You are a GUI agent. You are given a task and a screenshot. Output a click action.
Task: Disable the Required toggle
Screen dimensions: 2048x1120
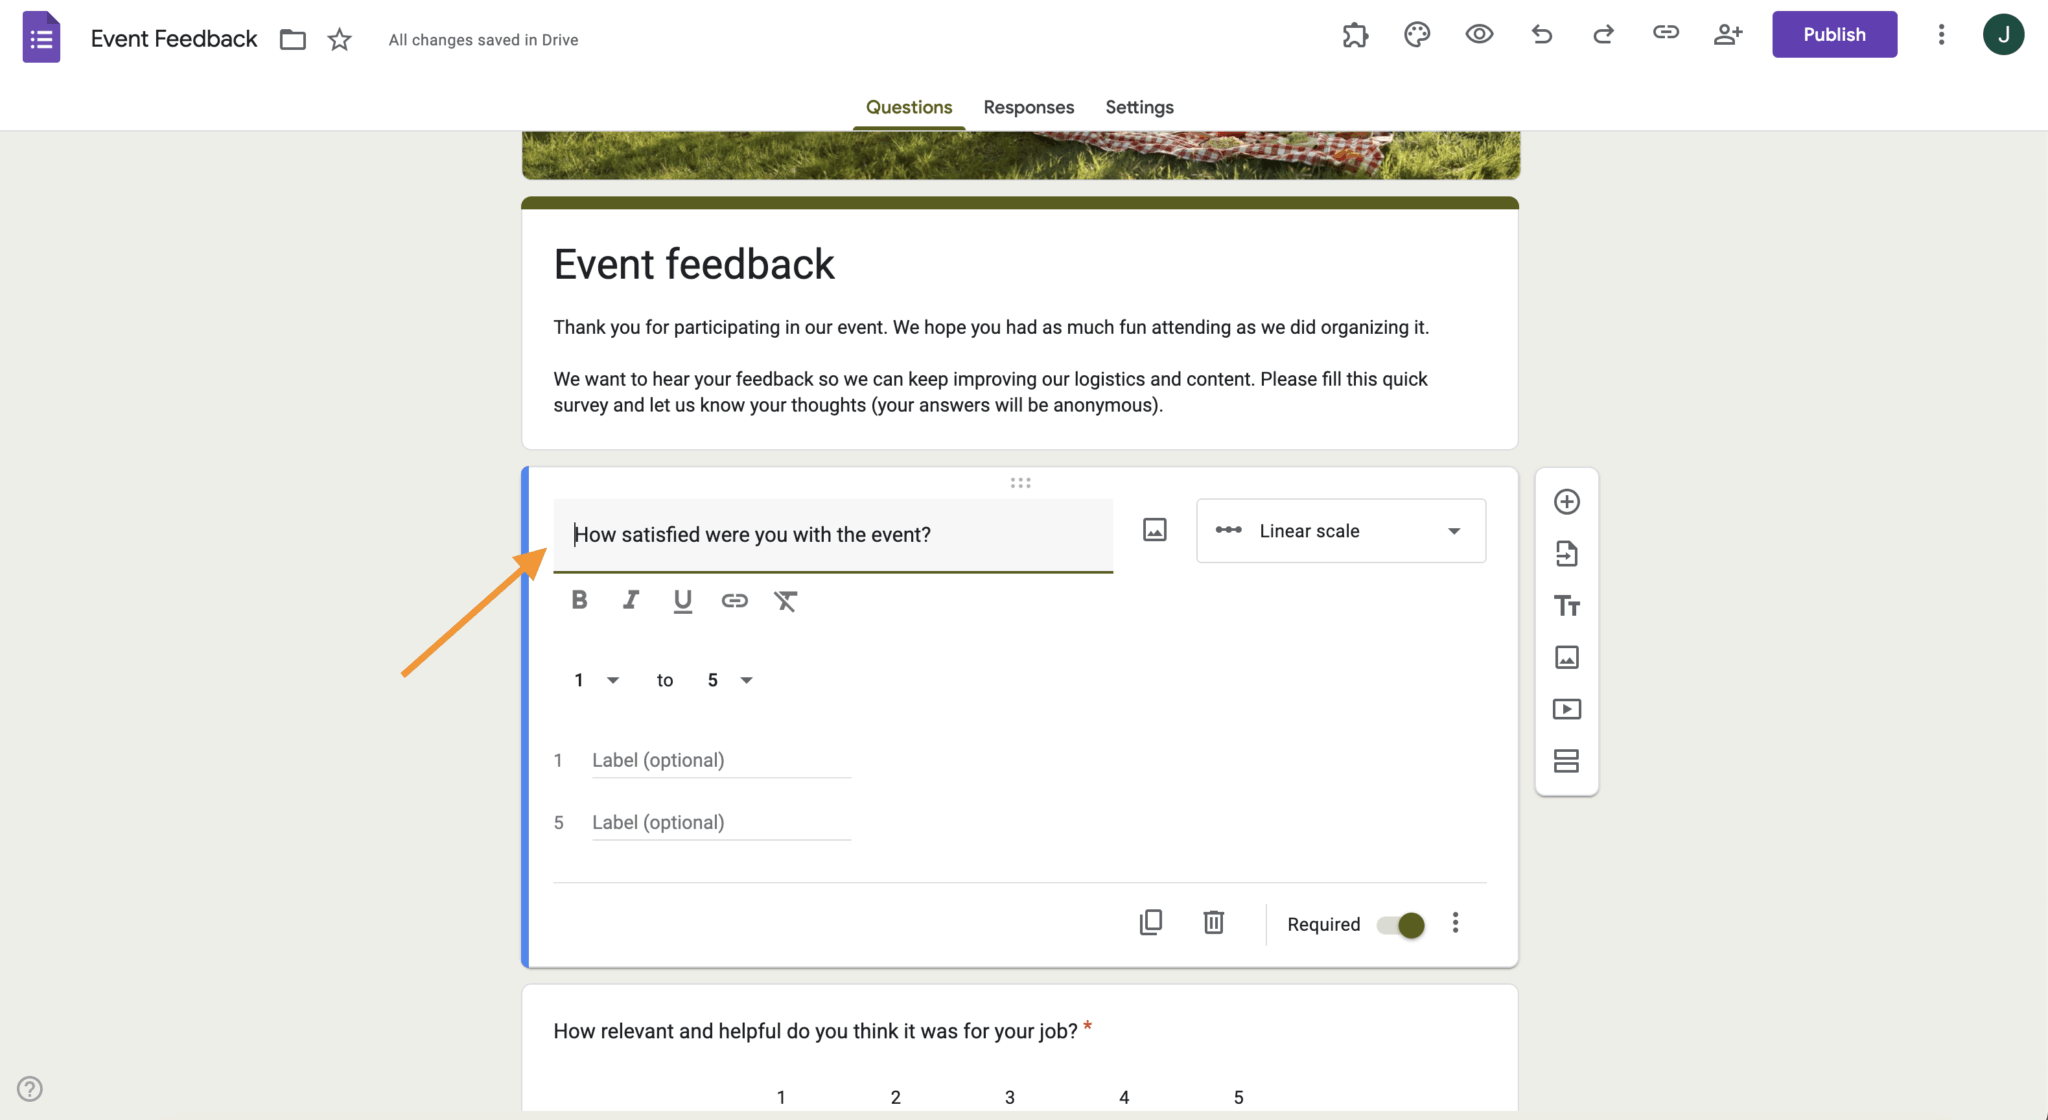pyautogui.click(x=1400, y=924)
